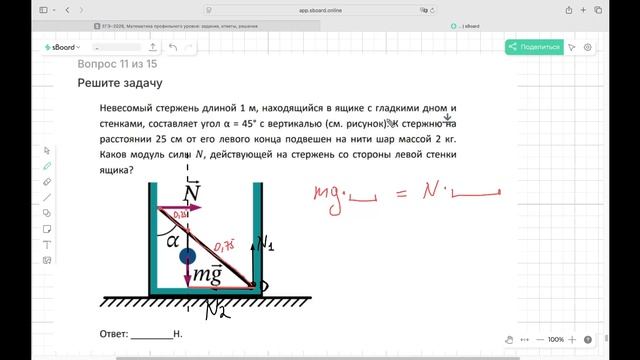The height and width of the screenshot is (360, 640).
Task: Open a new Safari tab
Action: [583, 10]
